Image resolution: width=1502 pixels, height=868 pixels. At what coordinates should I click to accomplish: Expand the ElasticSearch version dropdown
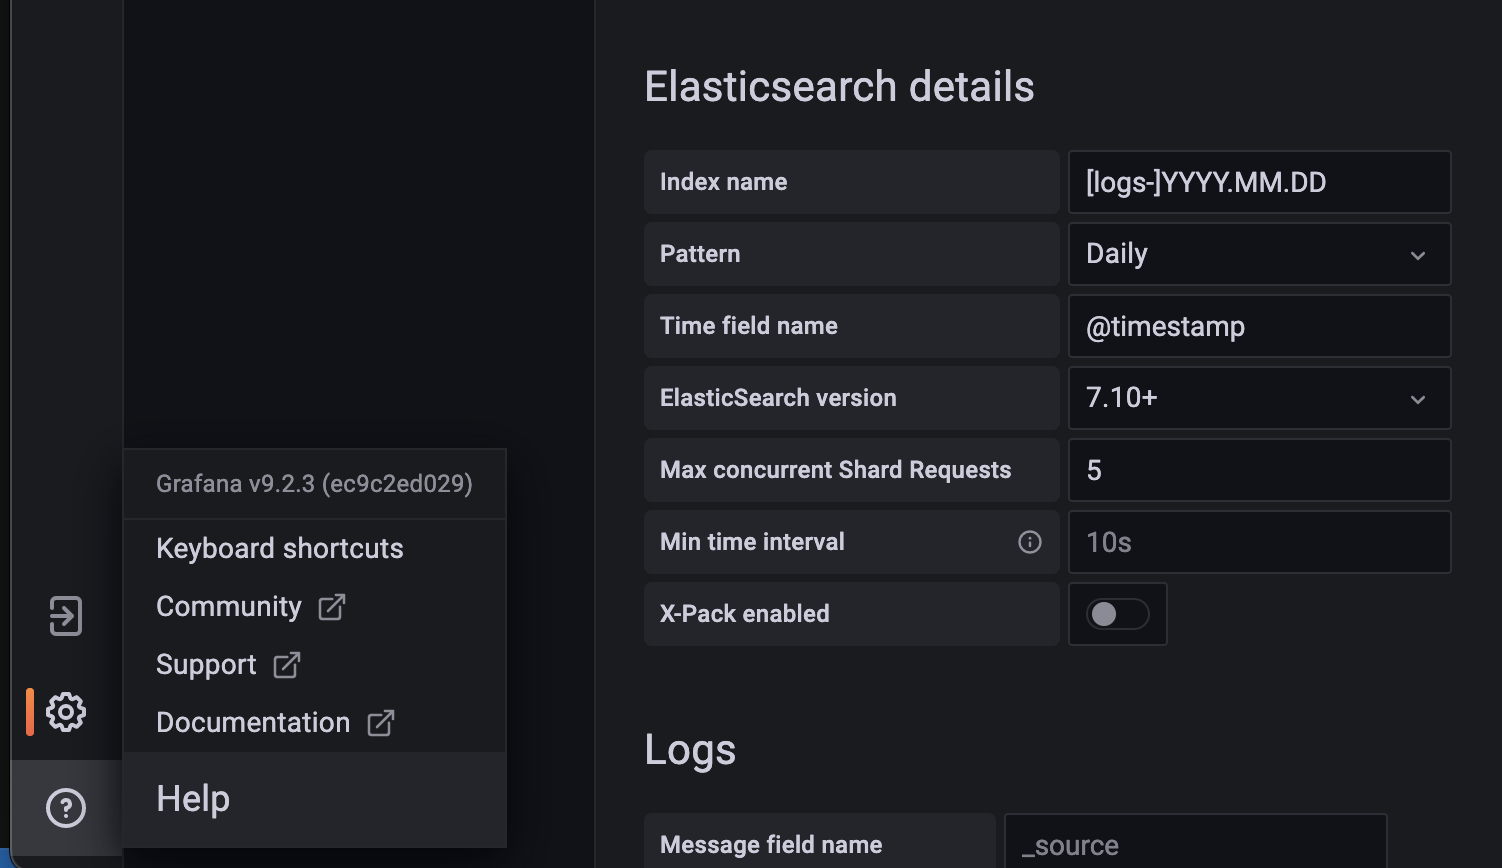point(1259,398)
